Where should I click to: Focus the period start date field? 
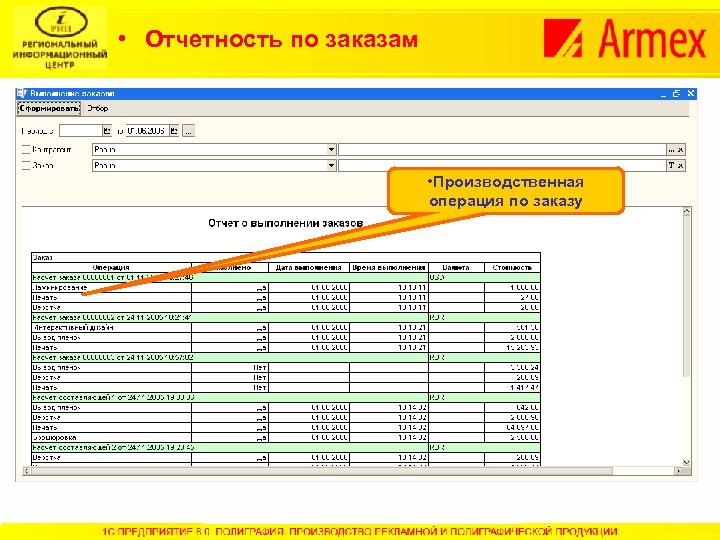pos(81,130)
